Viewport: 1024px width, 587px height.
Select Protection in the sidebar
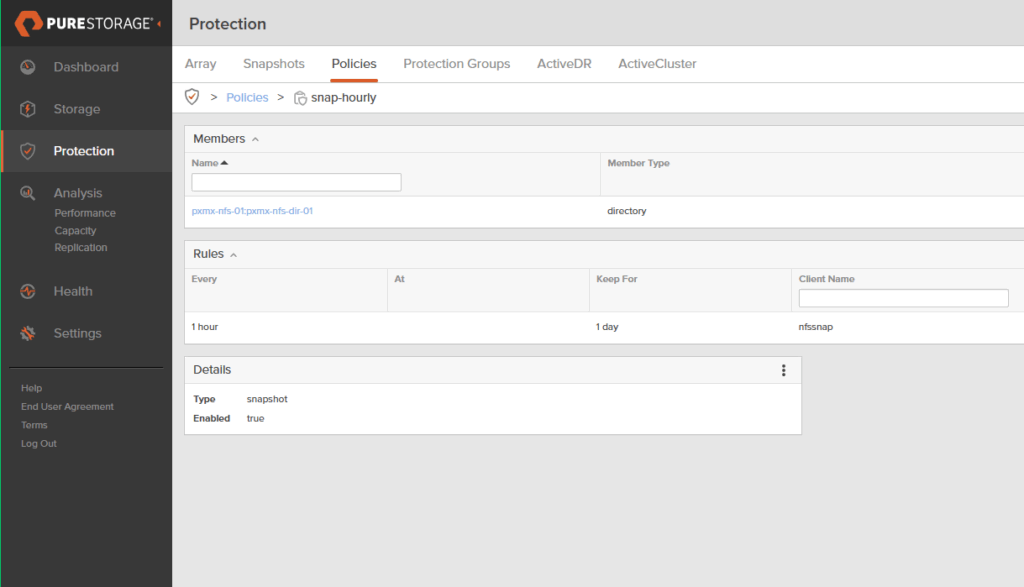84,151
